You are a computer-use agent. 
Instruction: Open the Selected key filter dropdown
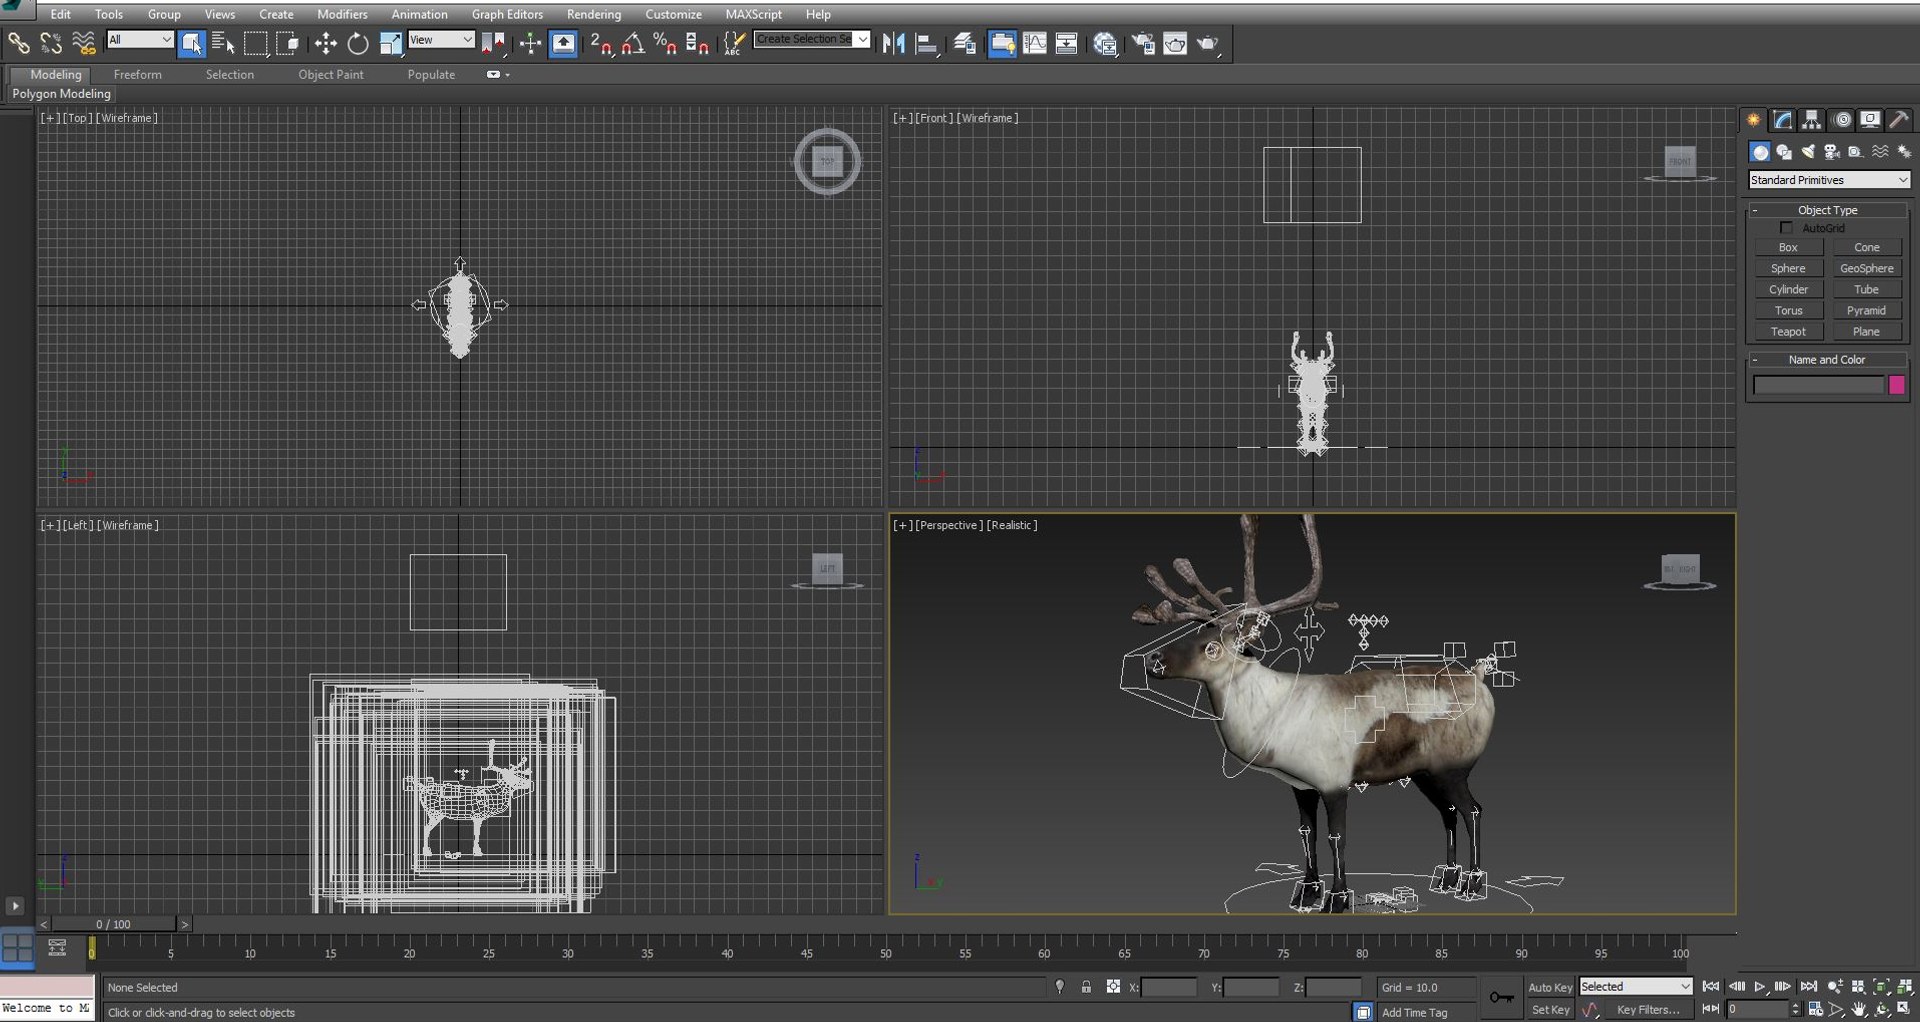click(1635, 986)
